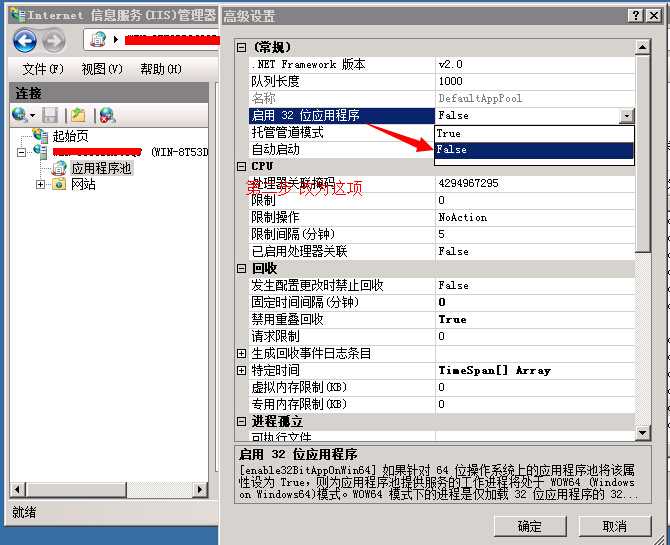Select the 虚拟内存限制(KB) property row
Viewport: 670px width, 545px height.
[x=441, y=387]
